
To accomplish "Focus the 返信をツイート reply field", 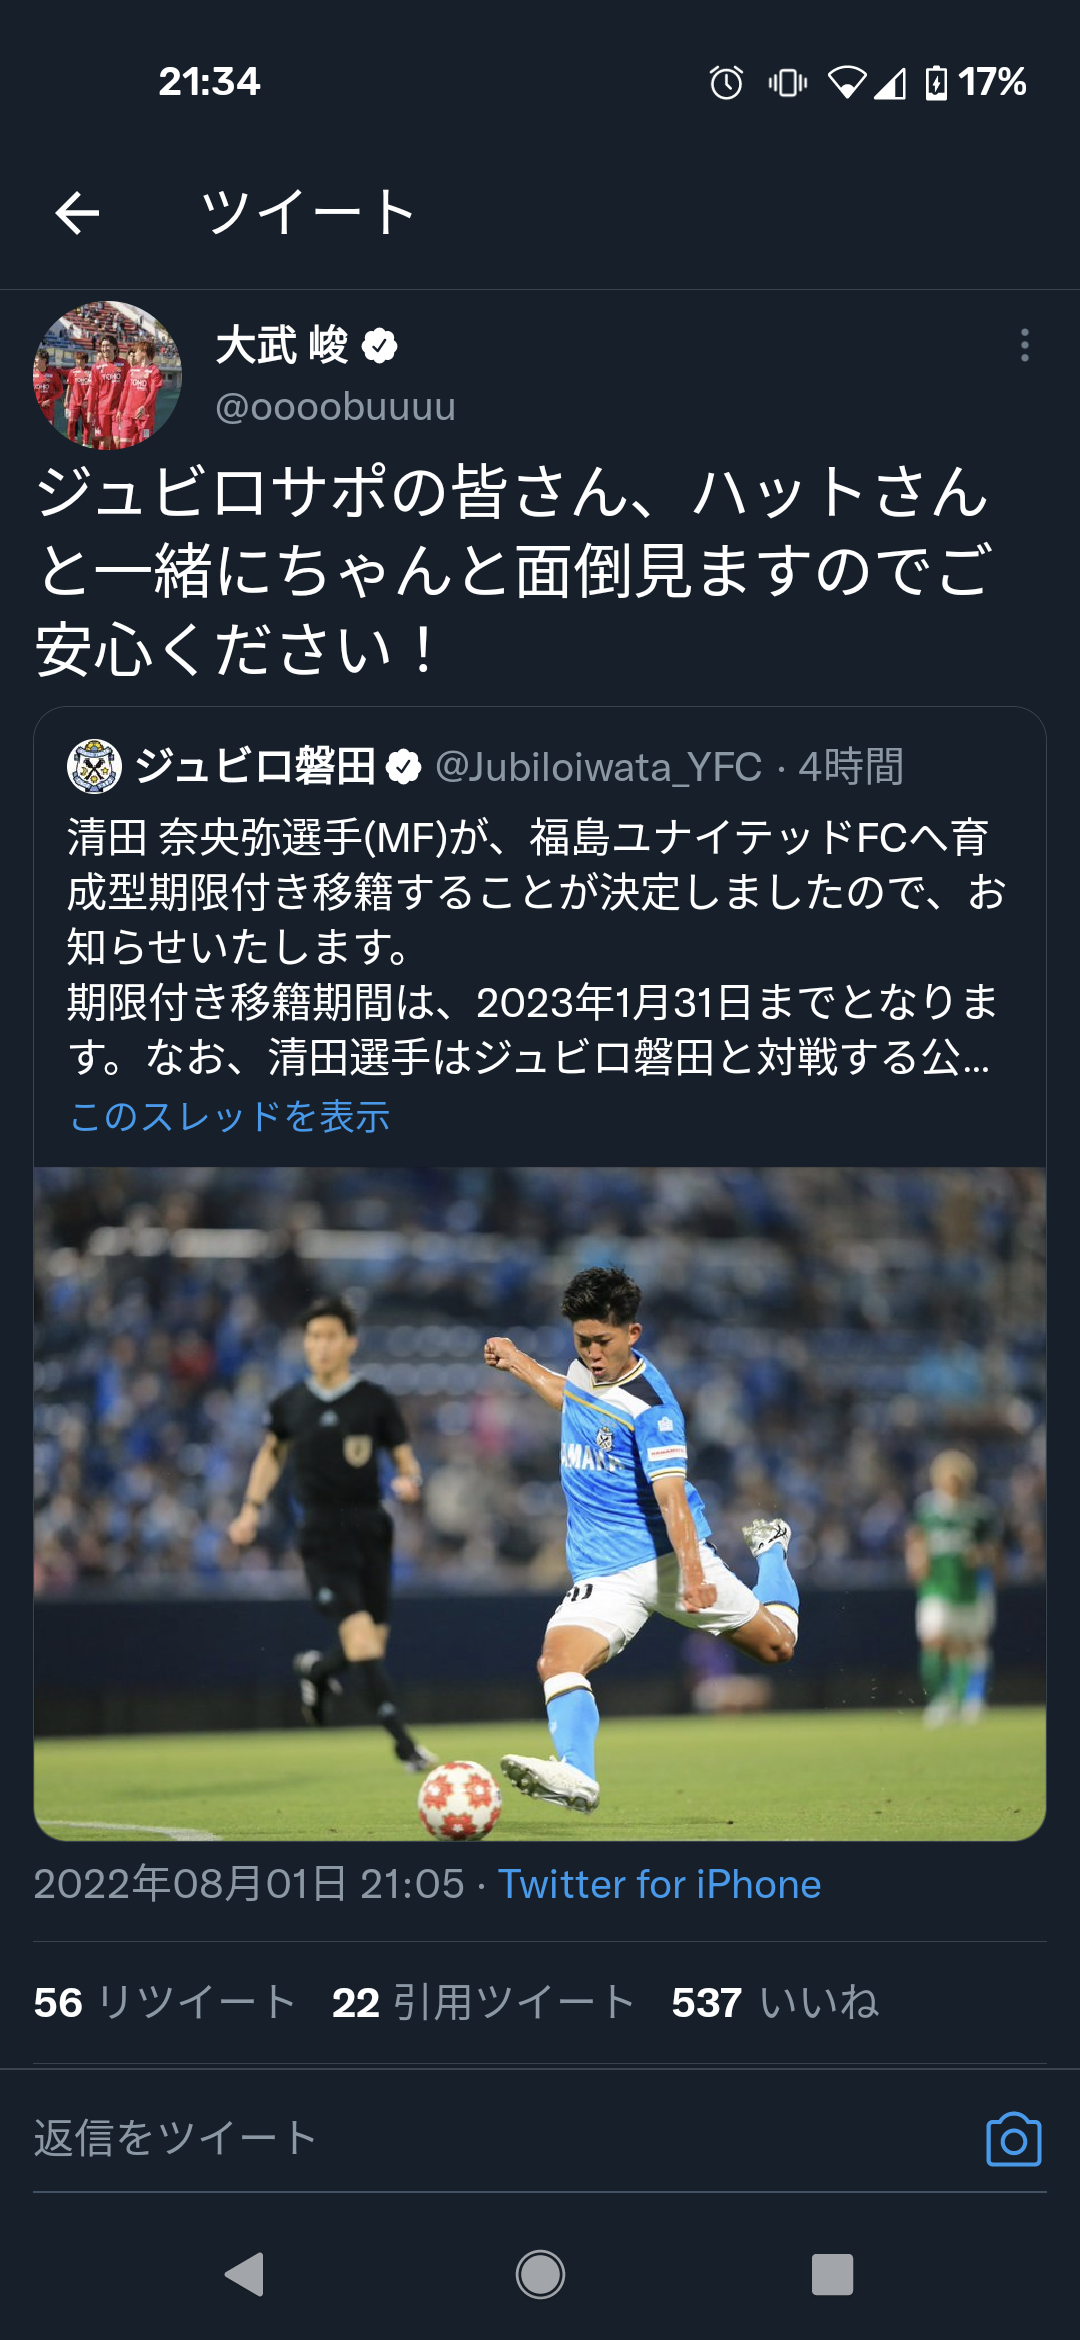I will point(500,2138).
